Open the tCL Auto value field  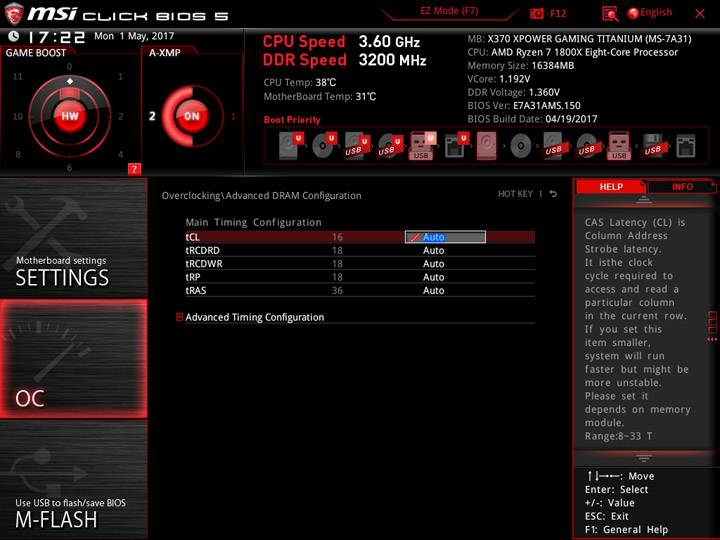(445, 237)
